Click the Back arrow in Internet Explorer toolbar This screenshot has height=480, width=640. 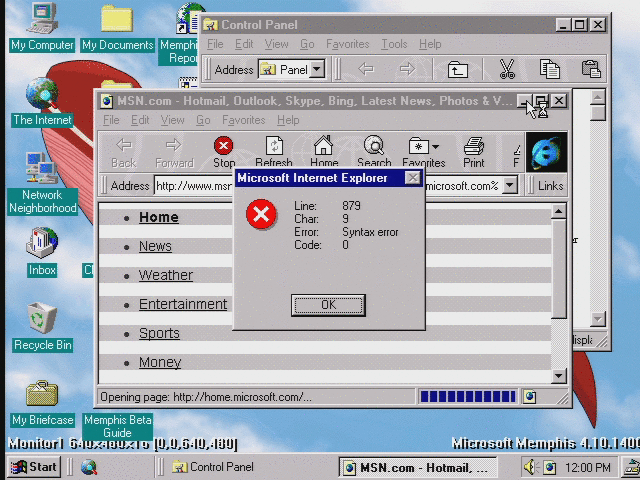124,145
